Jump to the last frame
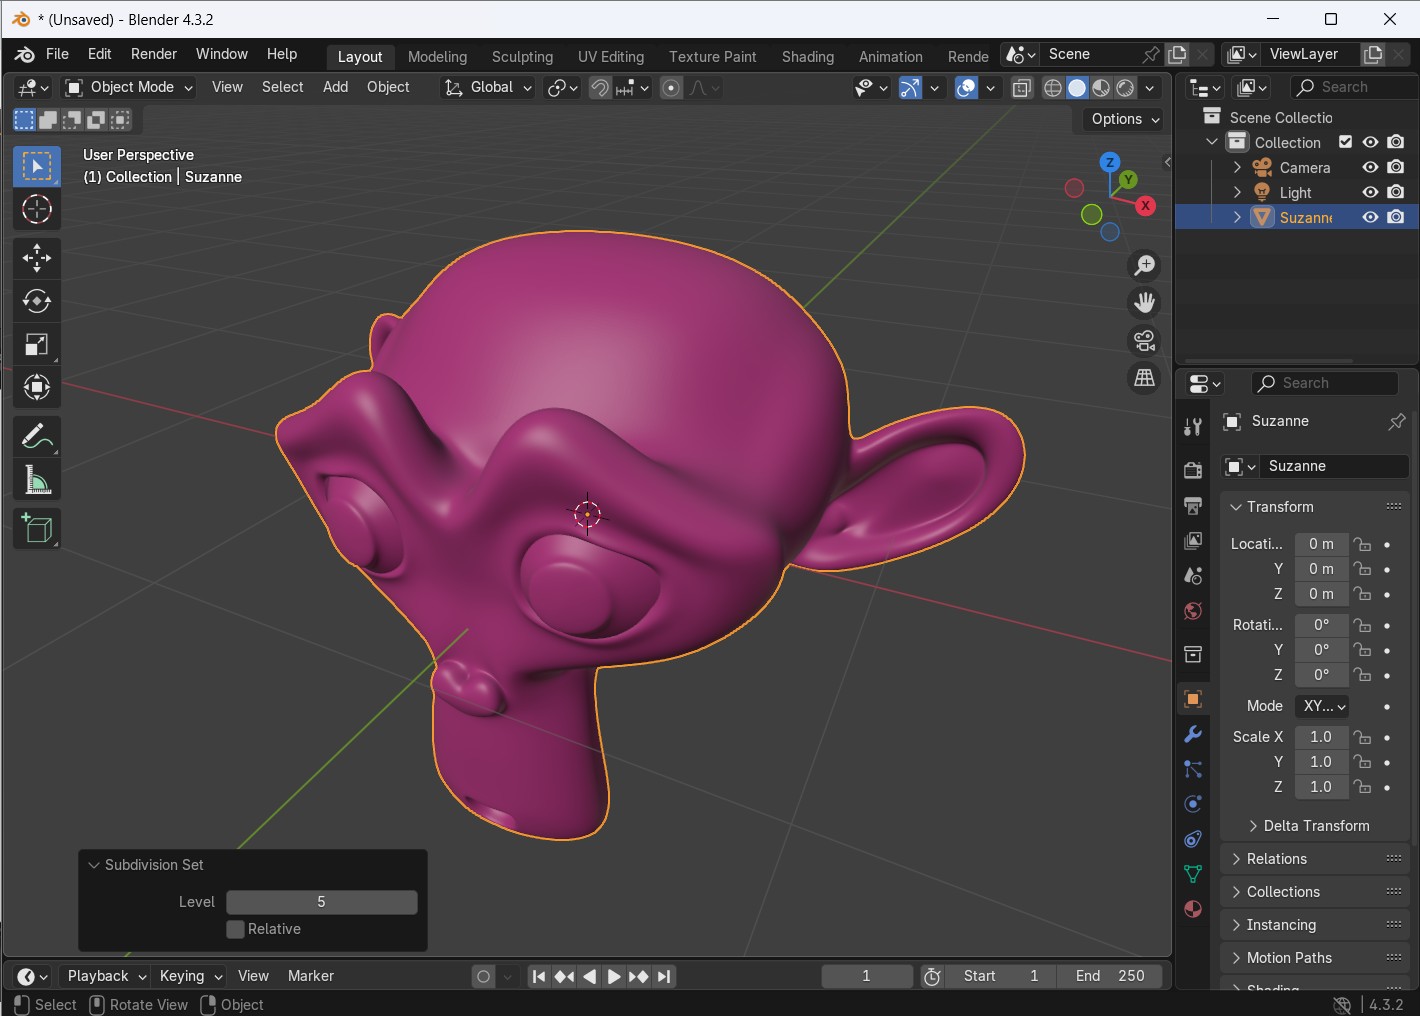Screen dimensions: 1420x1016 coord(664,977)
